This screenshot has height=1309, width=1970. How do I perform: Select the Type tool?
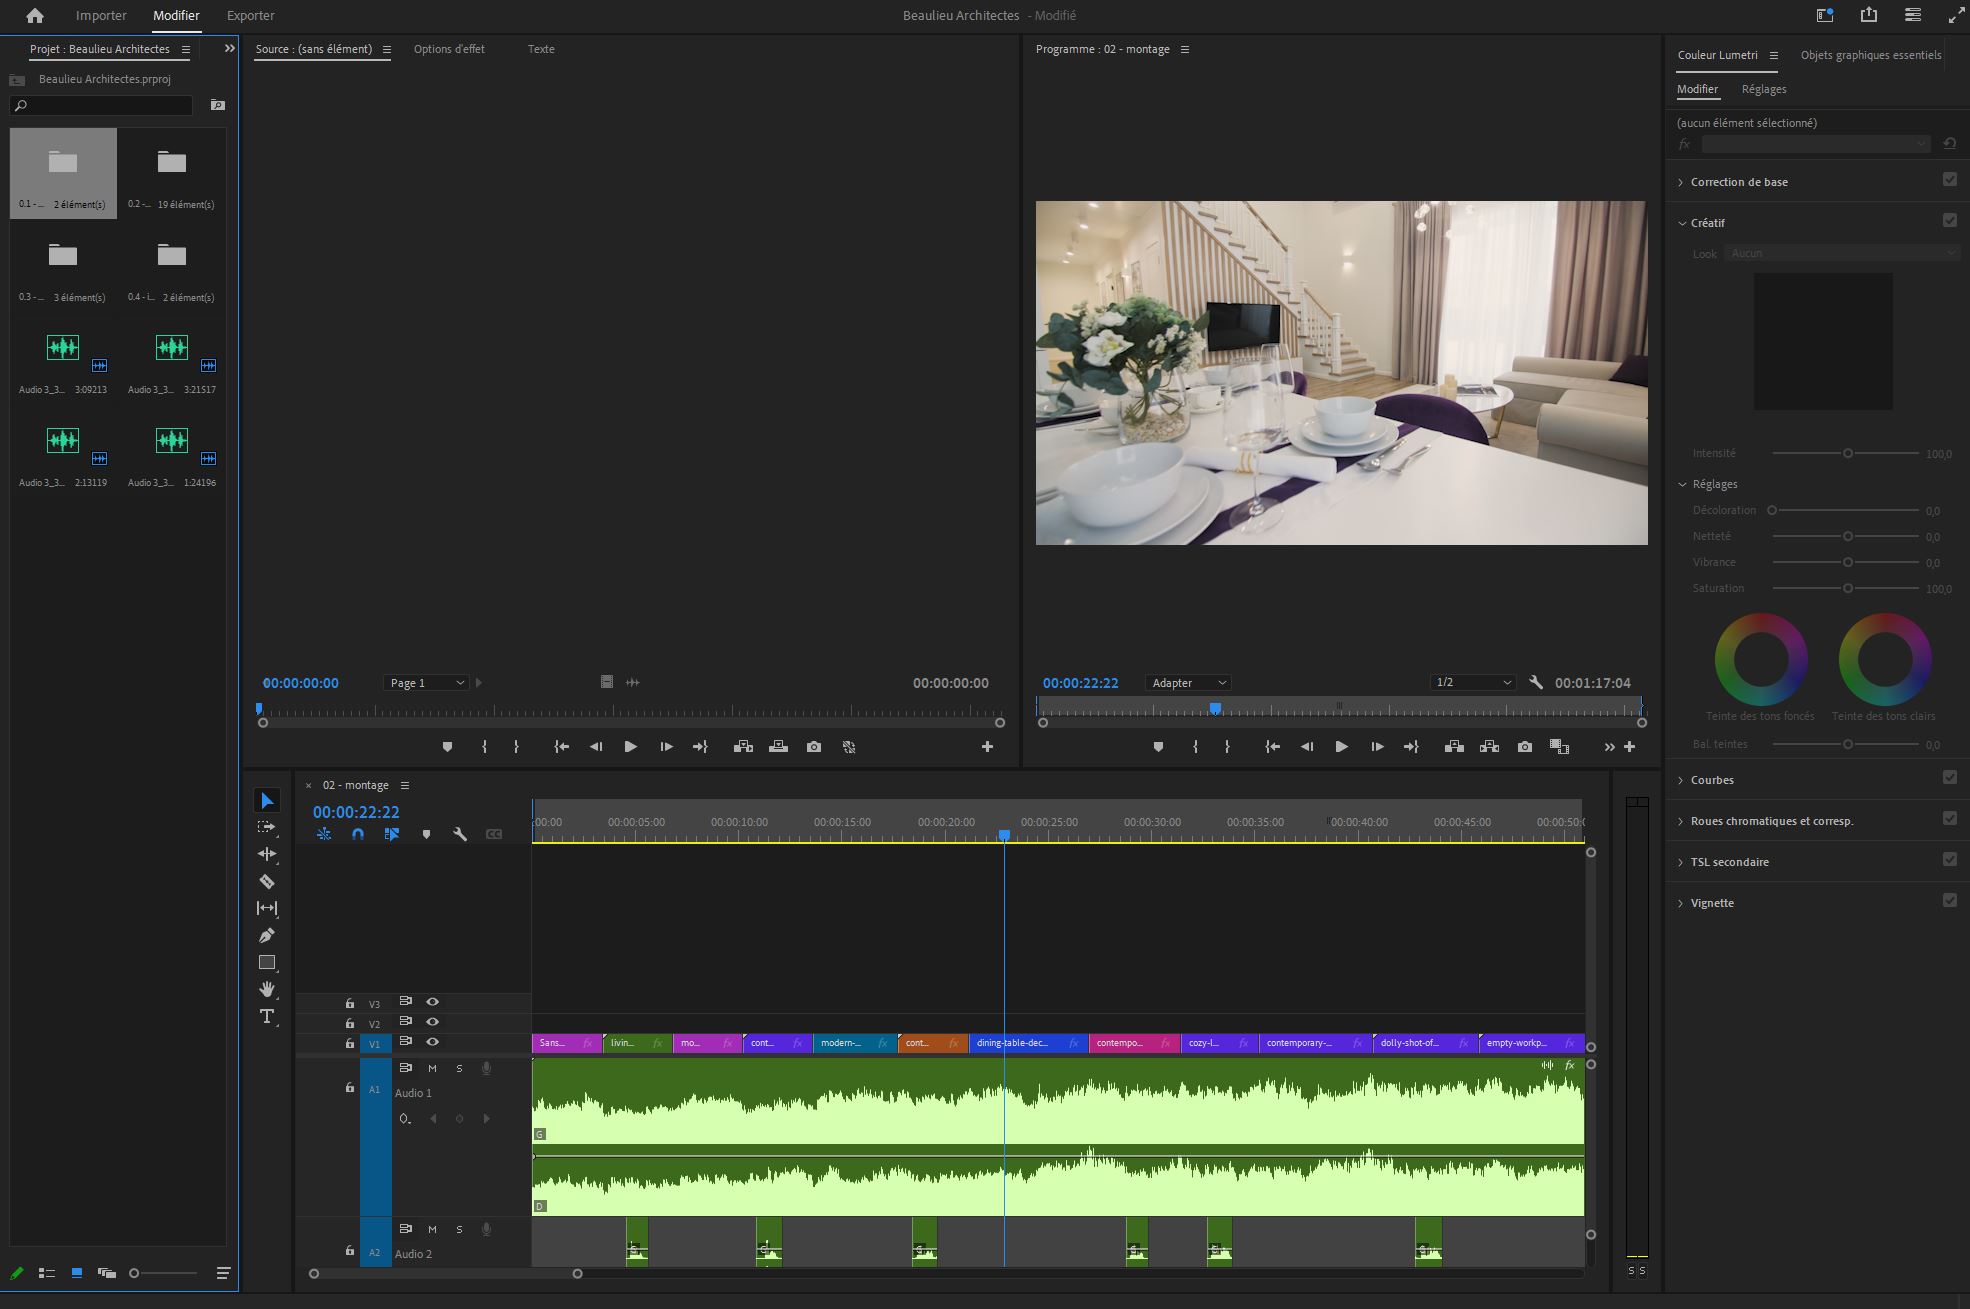[266, 1016]
